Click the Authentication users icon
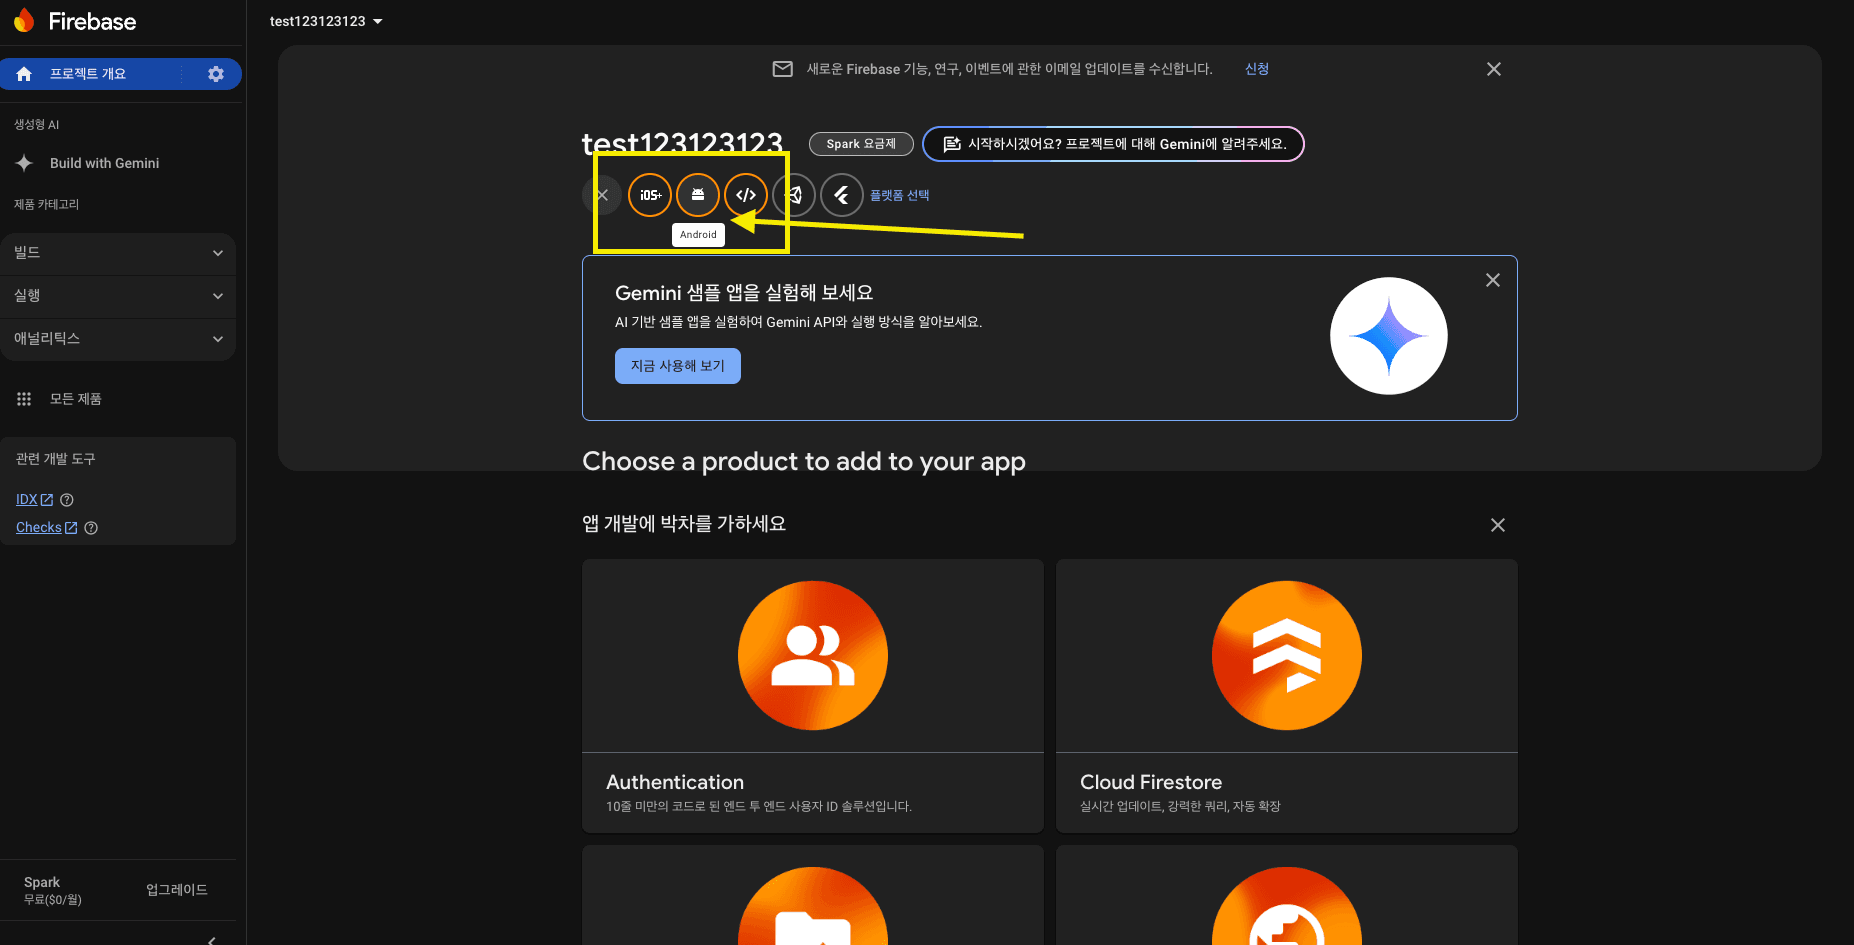Viewport: 1854px width, 945px height. click(x=813, y=656)
